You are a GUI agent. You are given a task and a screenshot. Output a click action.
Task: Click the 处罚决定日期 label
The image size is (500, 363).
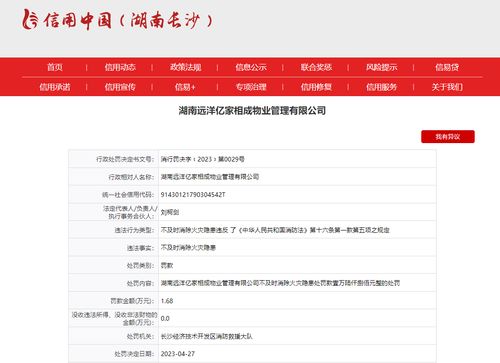click(x=135, y=354)
